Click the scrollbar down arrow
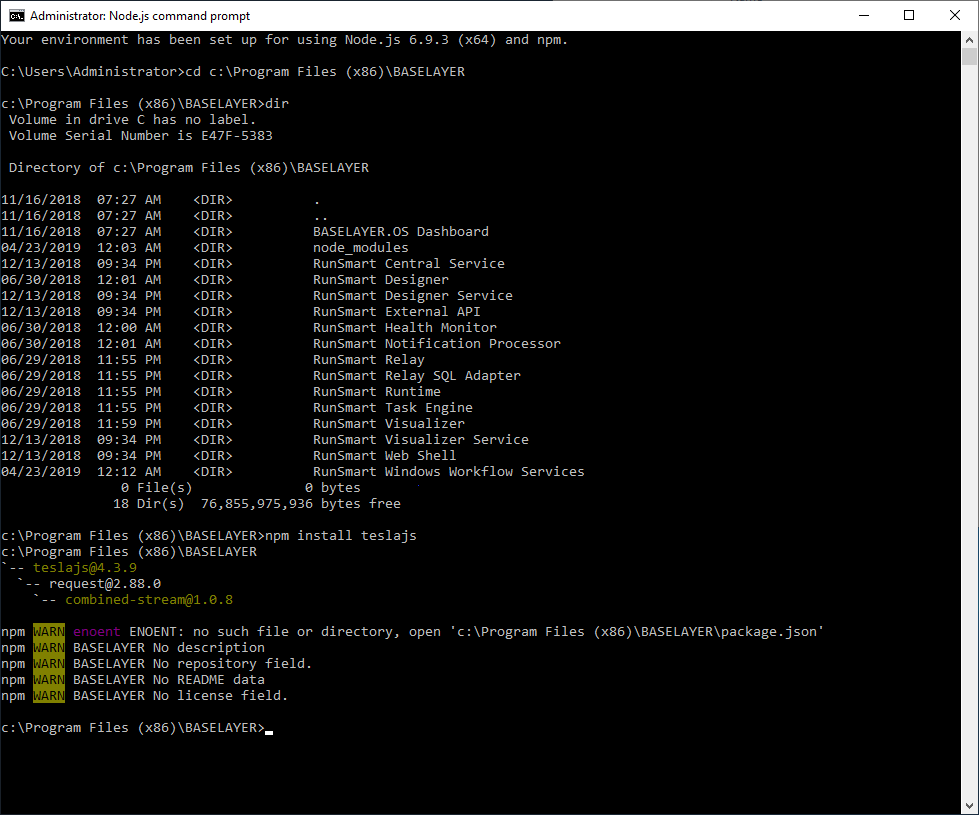This screenshot has height=815, width=979. (x=969, y=806)
